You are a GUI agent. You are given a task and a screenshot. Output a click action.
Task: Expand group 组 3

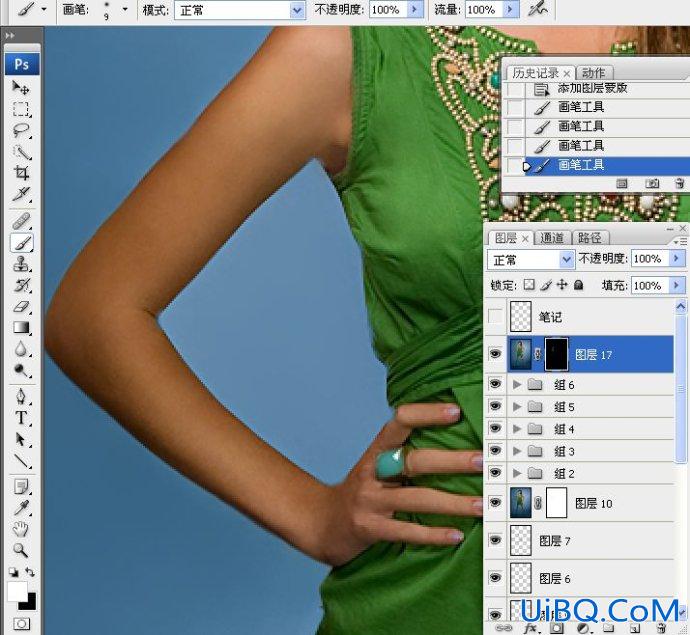pyautogui.click(x=517, y=451)
